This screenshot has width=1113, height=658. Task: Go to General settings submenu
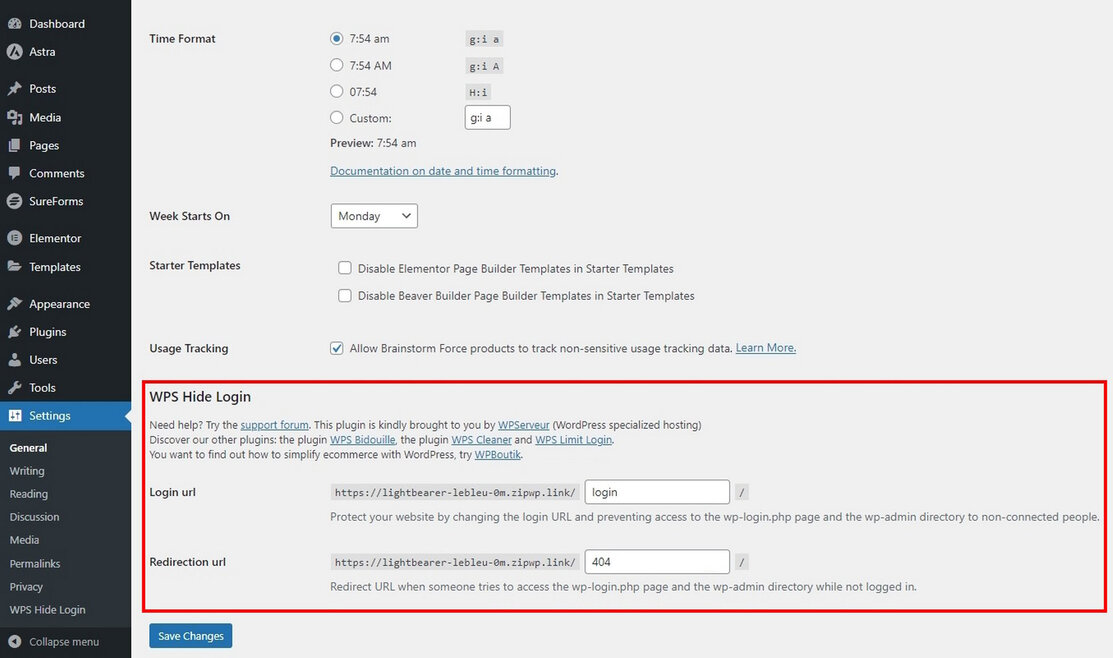coord(28,448)
